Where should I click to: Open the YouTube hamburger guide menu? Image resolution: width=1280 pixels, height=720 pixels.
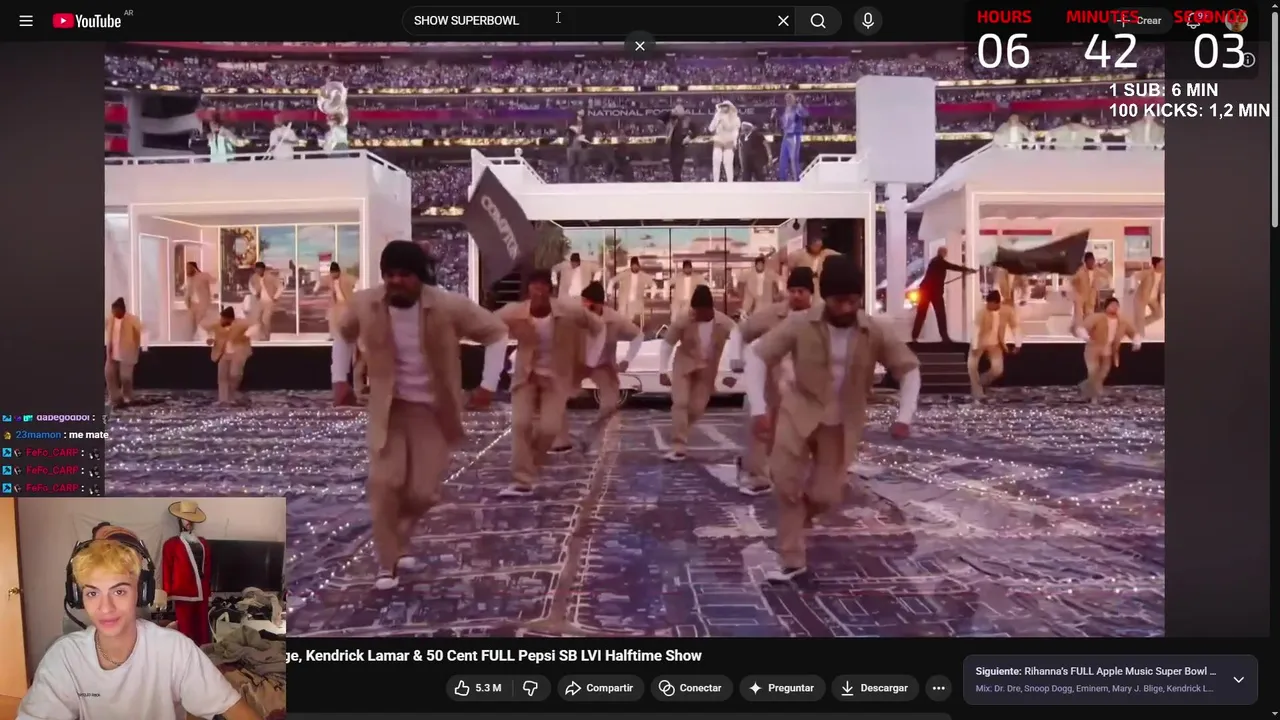[x=26, y=20]
